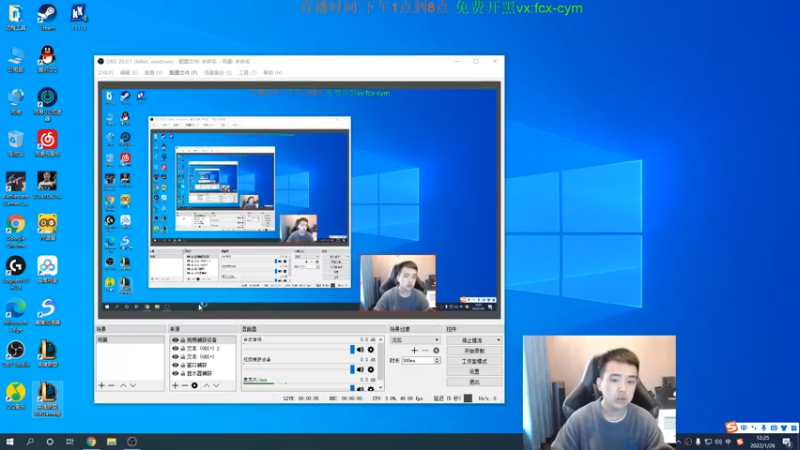Click down arrow on mixer scrollbar
Screen dimensions: 800x450
(381, 388)
